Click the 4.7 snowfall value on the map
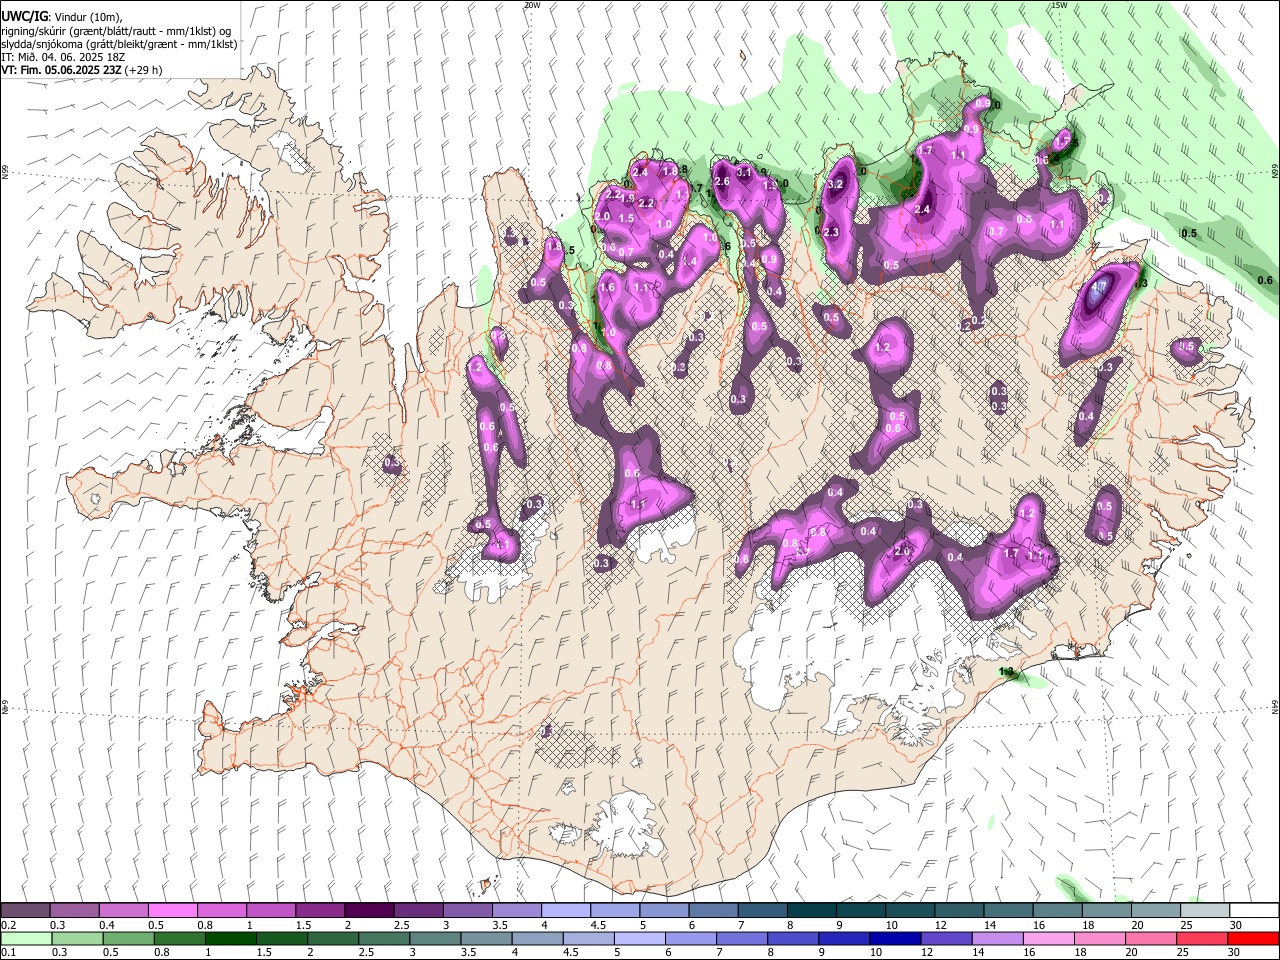The image size is (1280, 960). point(1099,286)
